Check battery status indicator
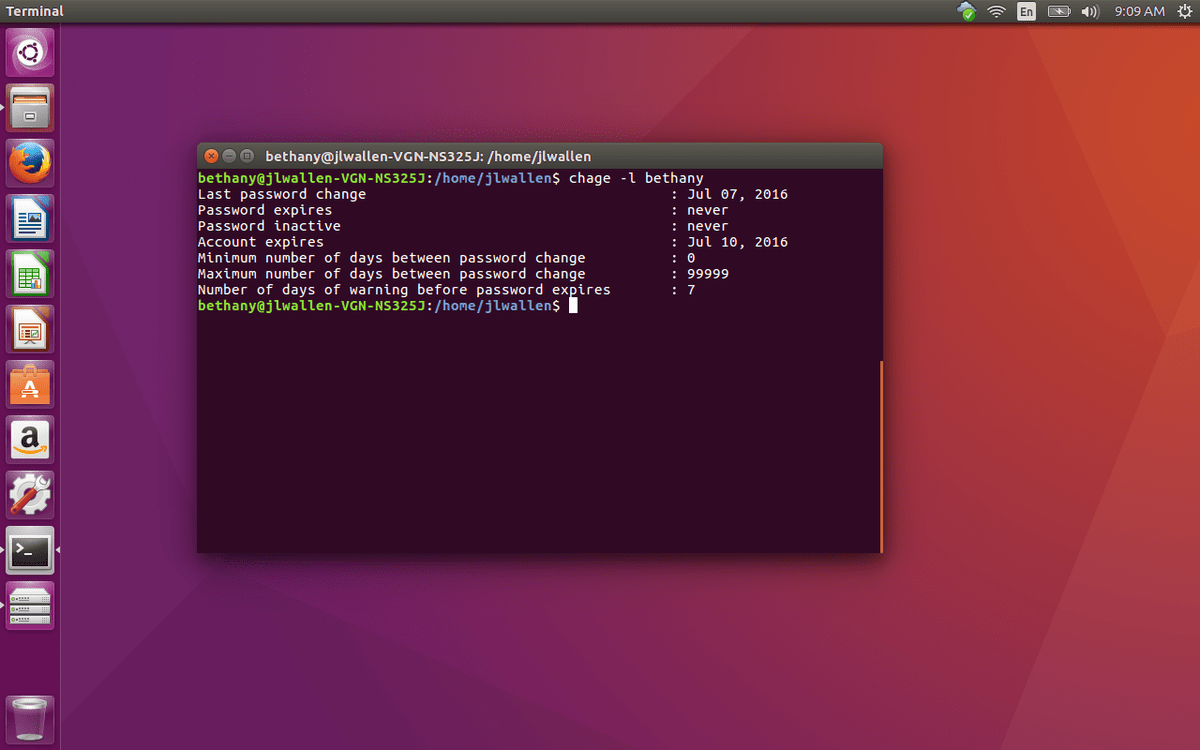This screenshot has height=750, width=1200. coord(1058,12)
